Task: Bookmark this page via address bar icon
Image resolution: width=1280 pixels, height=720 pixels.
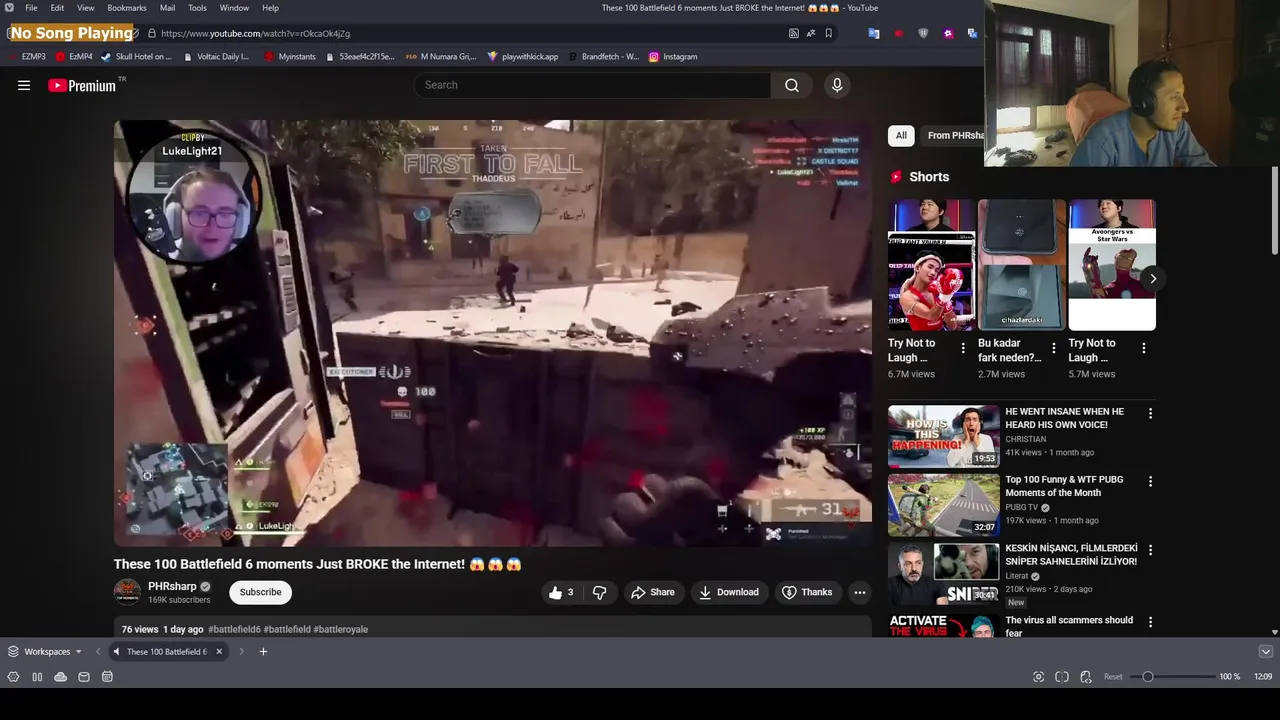Action: pos(828,33)
